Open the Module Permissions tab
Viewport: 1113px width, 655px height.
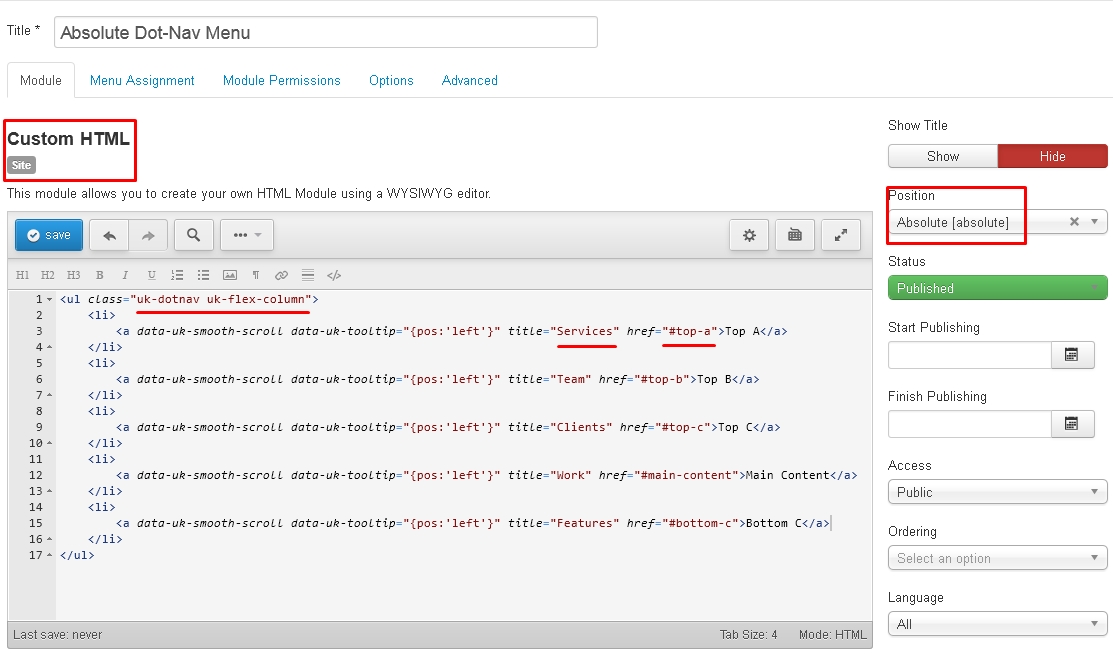pyautogui.click(x=281, y=80)
